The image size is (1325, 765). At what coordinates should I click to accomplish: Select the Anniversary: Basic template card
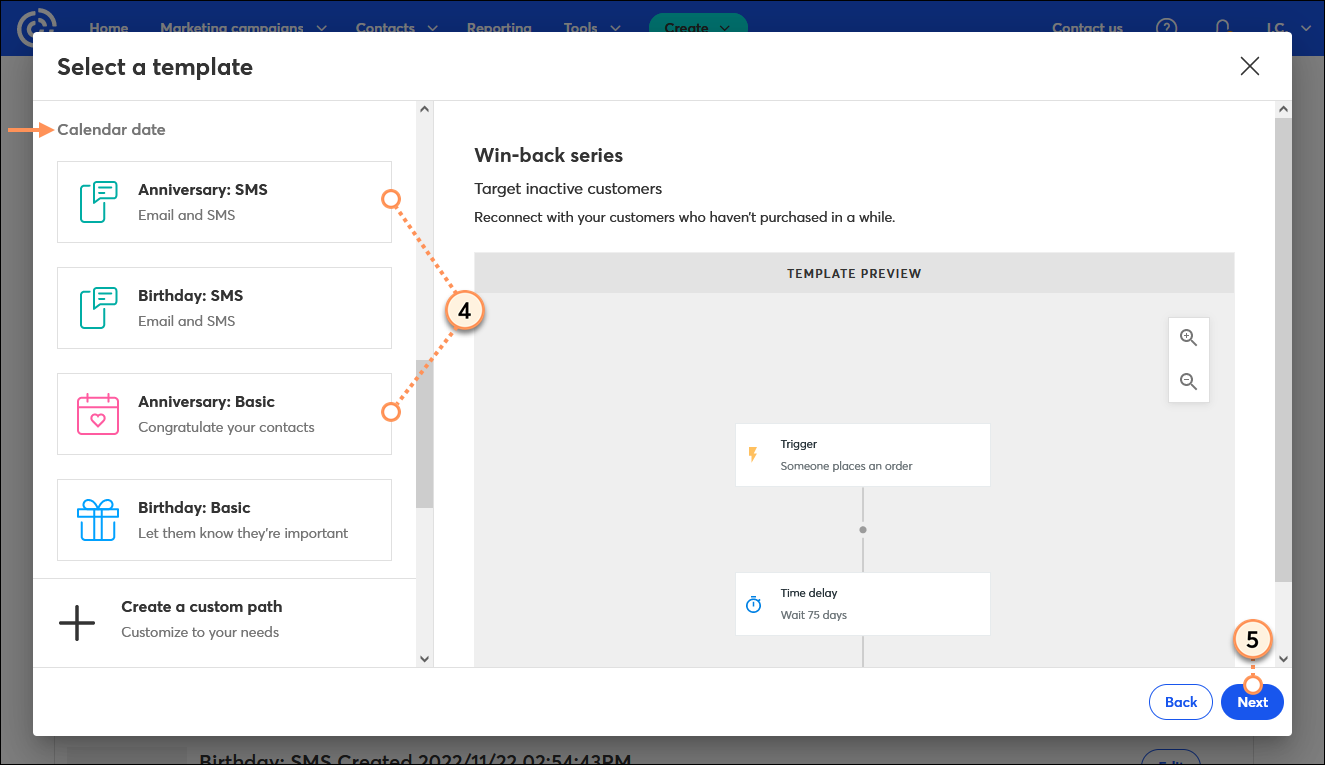coord(224,414)
